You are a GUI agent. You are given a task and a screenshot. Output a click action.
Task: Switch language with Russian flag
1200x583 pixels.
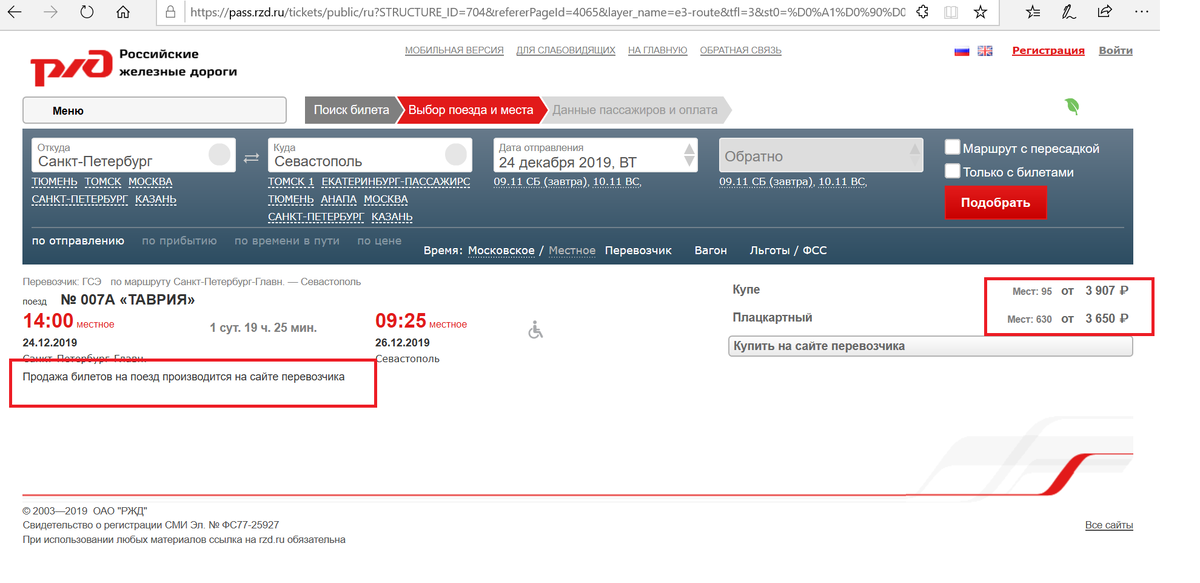click(962, 51)
